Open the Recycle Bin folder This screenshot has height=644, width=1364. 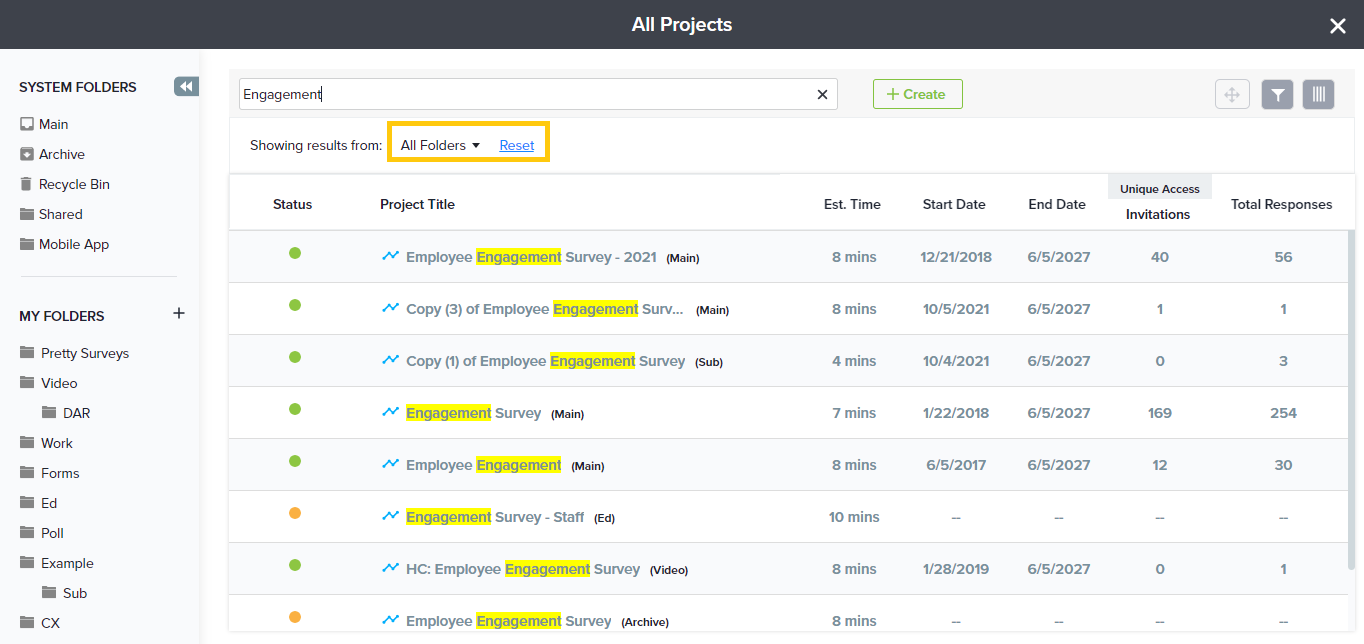(x=74, y=184)
